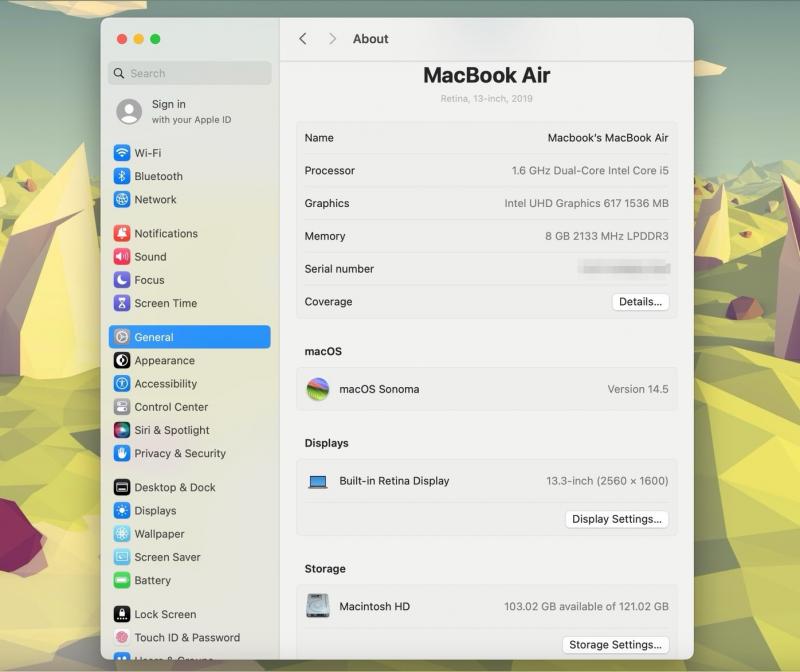800x672 pixels.
Task: Open the Wi-Fi settings icon
Action: (x=122, y=153)
